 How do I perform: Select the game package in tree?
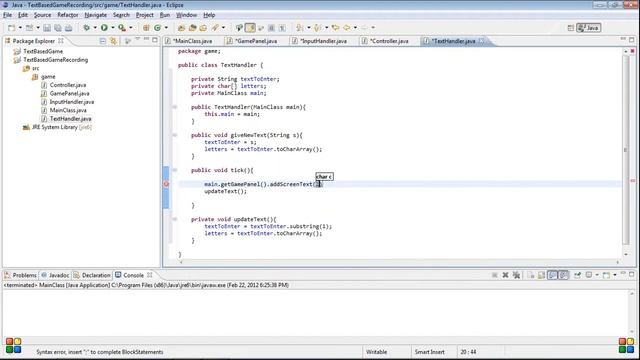click(48, 77)
